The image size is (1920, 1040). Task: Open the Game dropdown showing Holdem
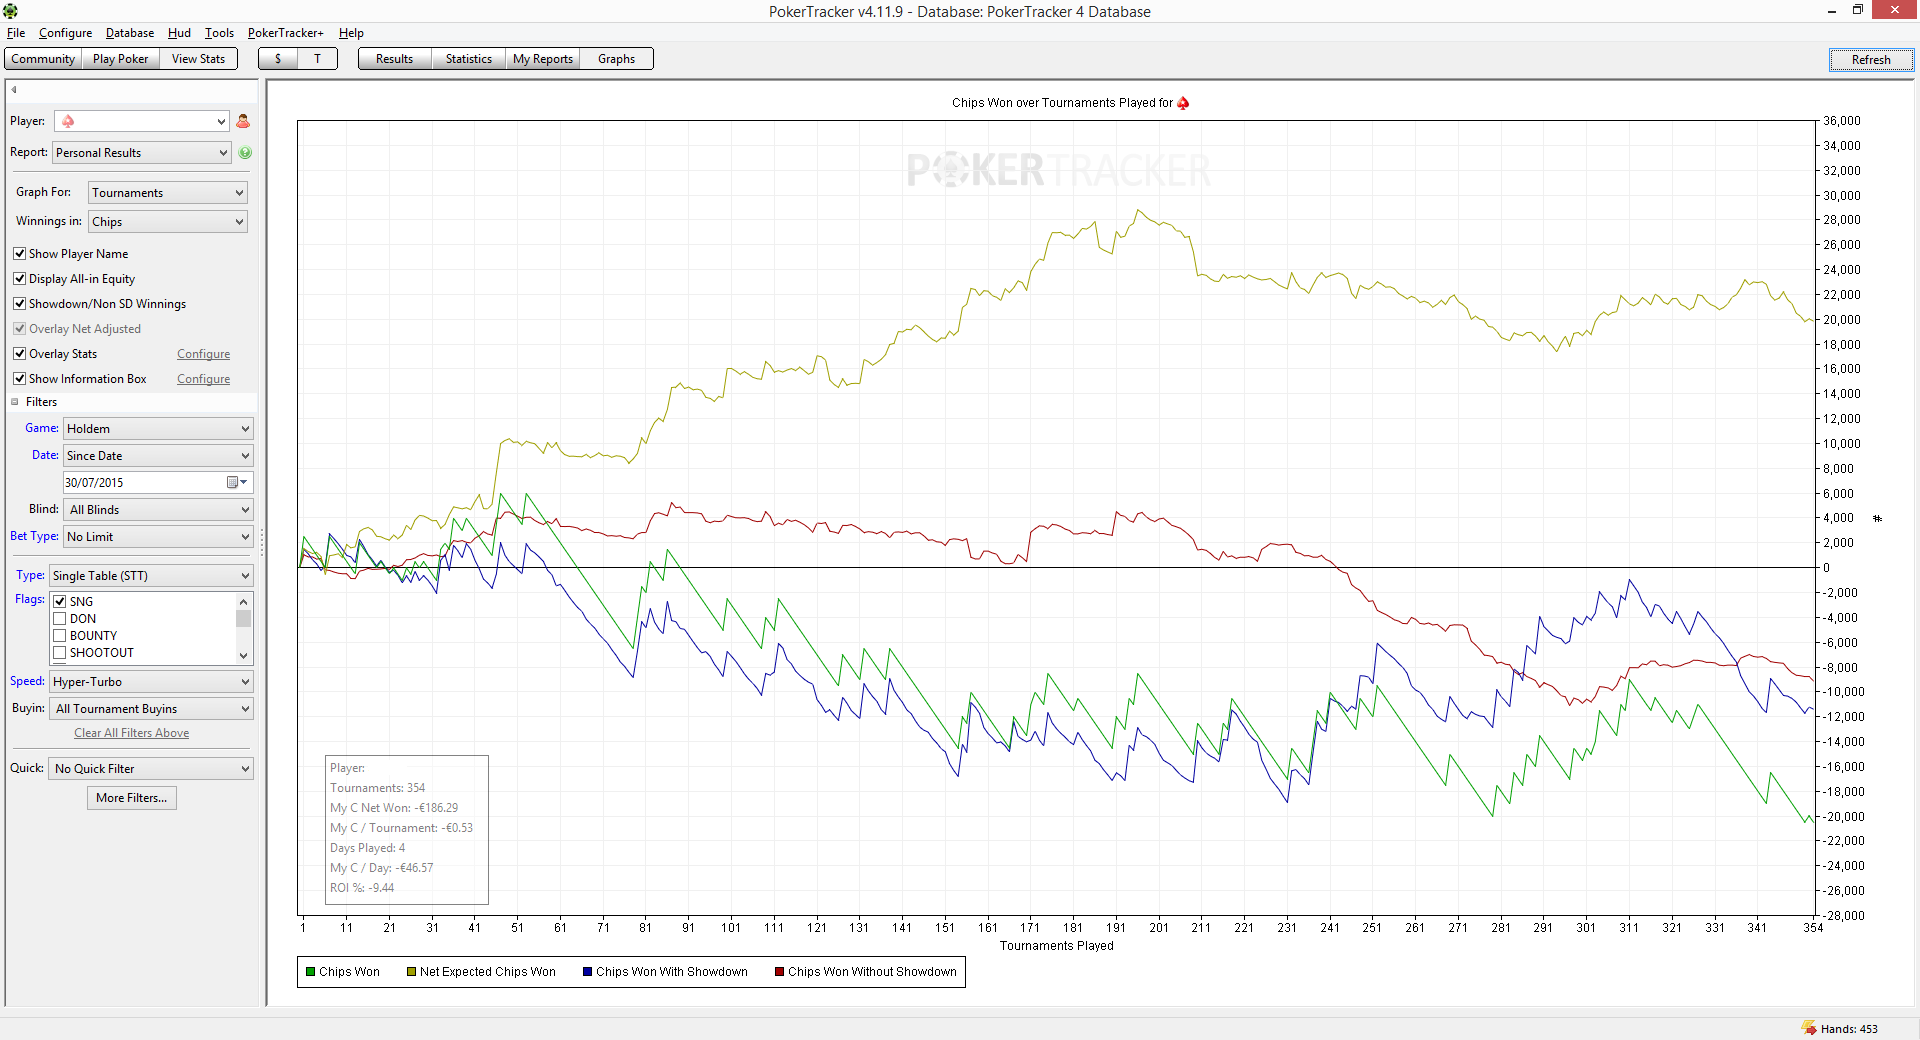tap(158, 429)
